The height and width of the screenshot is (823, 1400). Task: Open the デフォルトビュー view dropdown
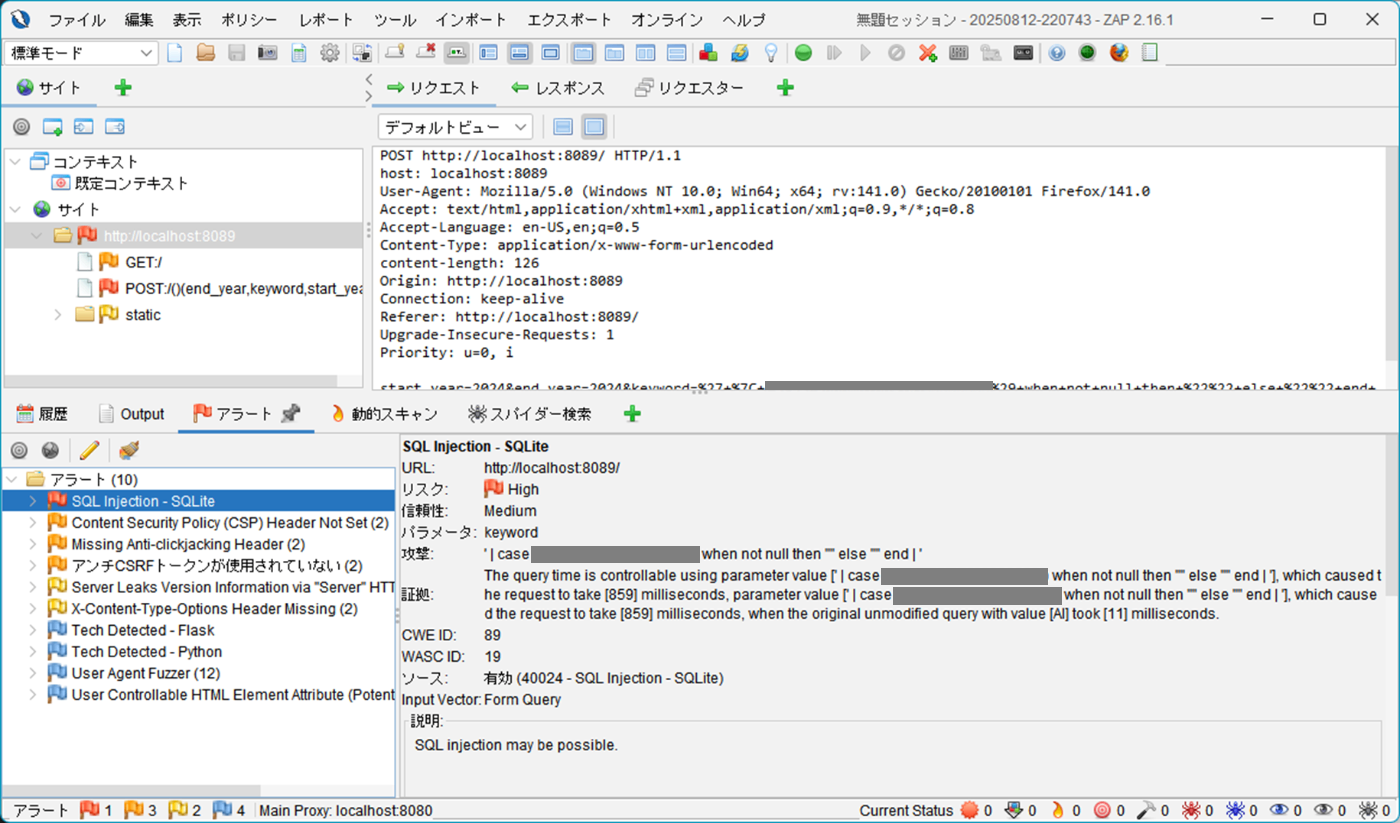[x=455, y=127]
